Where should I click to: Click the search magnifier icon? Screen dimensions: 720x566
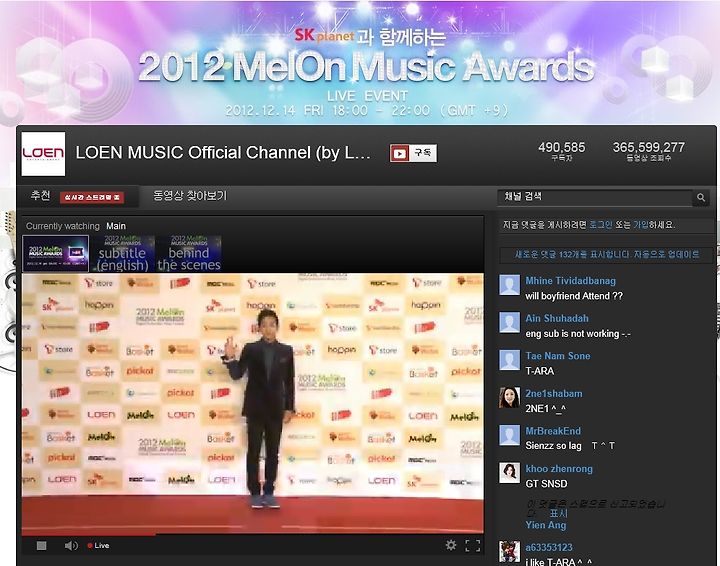pos(701,197)
